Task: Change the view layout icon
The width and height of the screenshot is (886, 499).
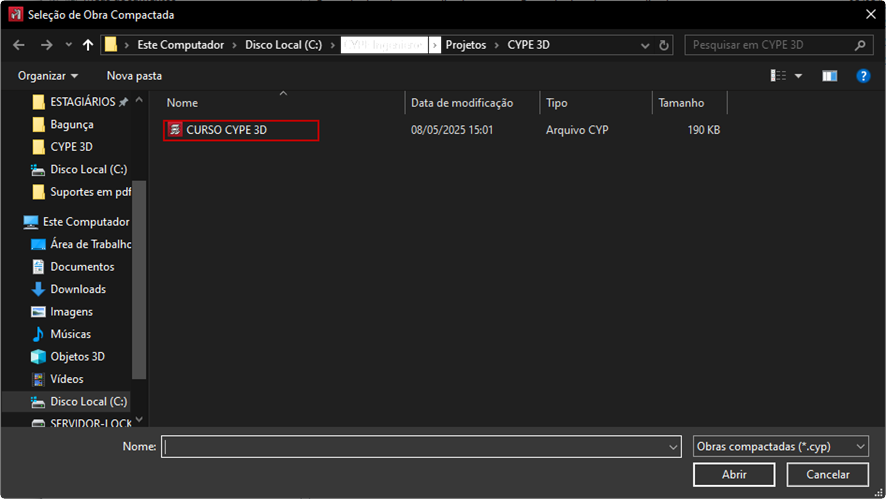Action: point(778,76)
